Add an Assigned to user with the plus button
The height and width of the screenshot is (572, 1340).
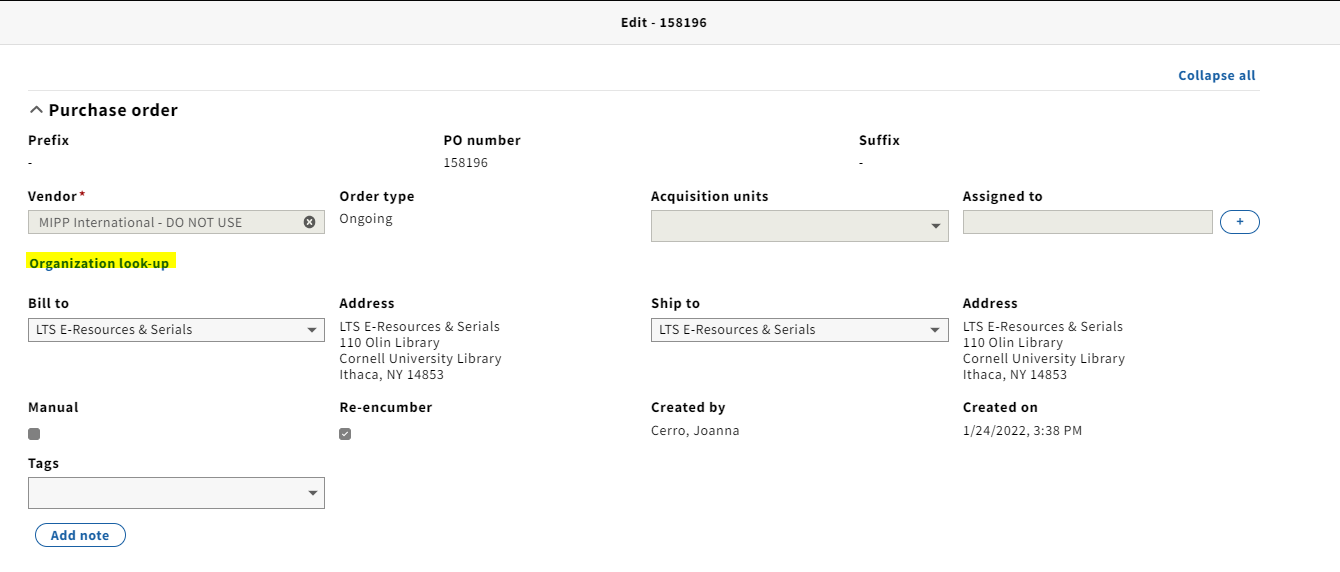(1240, 222)
